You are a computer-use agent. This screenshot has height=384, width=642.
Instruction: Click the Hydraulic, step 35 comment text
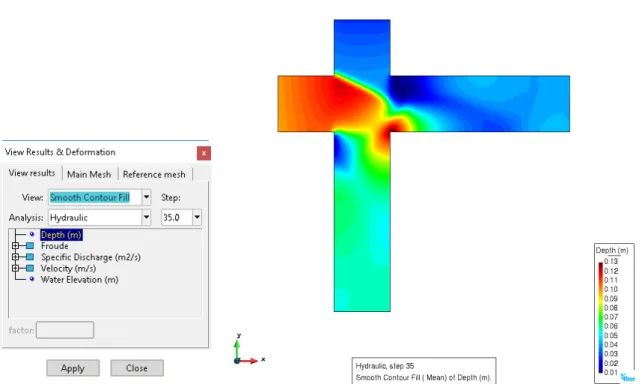pos(384,366)
